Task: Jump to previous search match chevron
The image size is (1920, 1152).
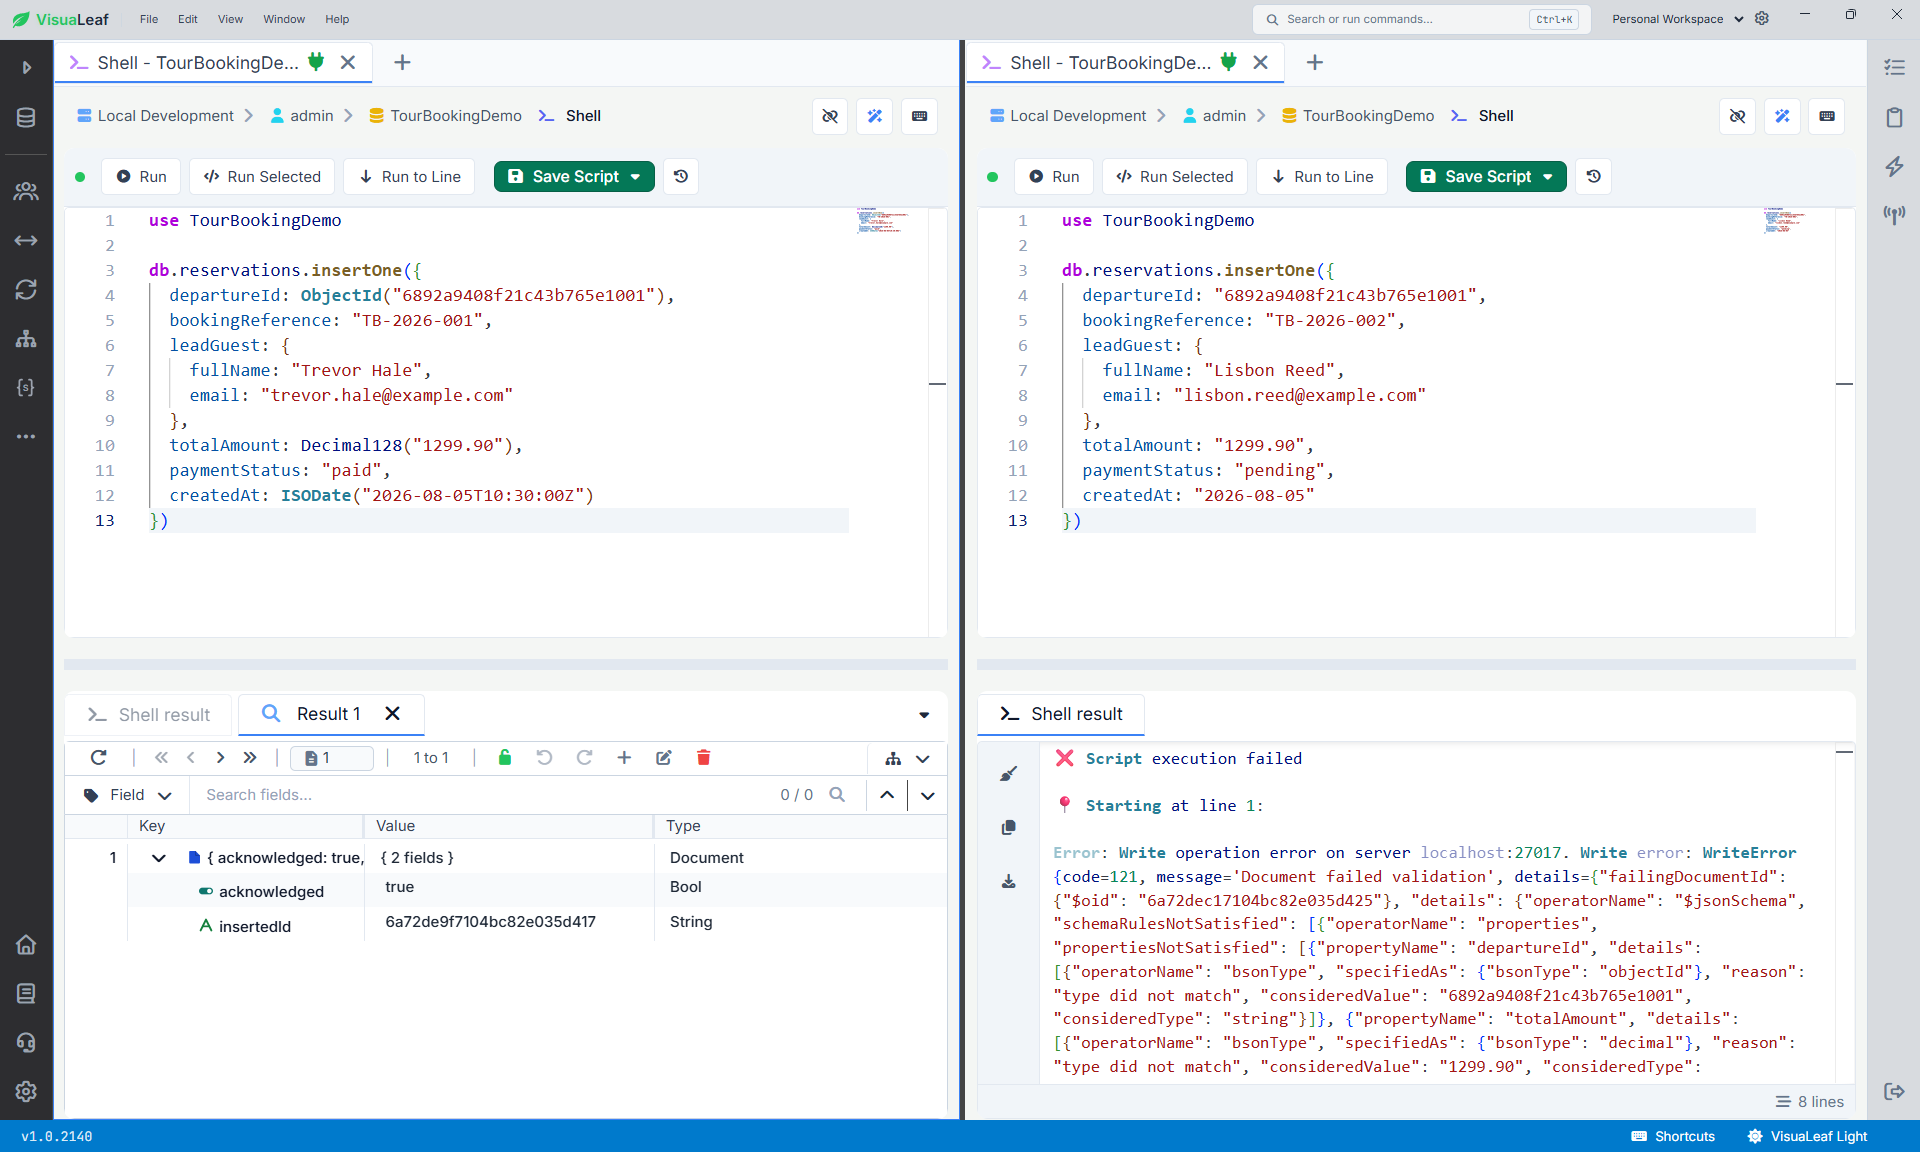Action: point(887,795)
